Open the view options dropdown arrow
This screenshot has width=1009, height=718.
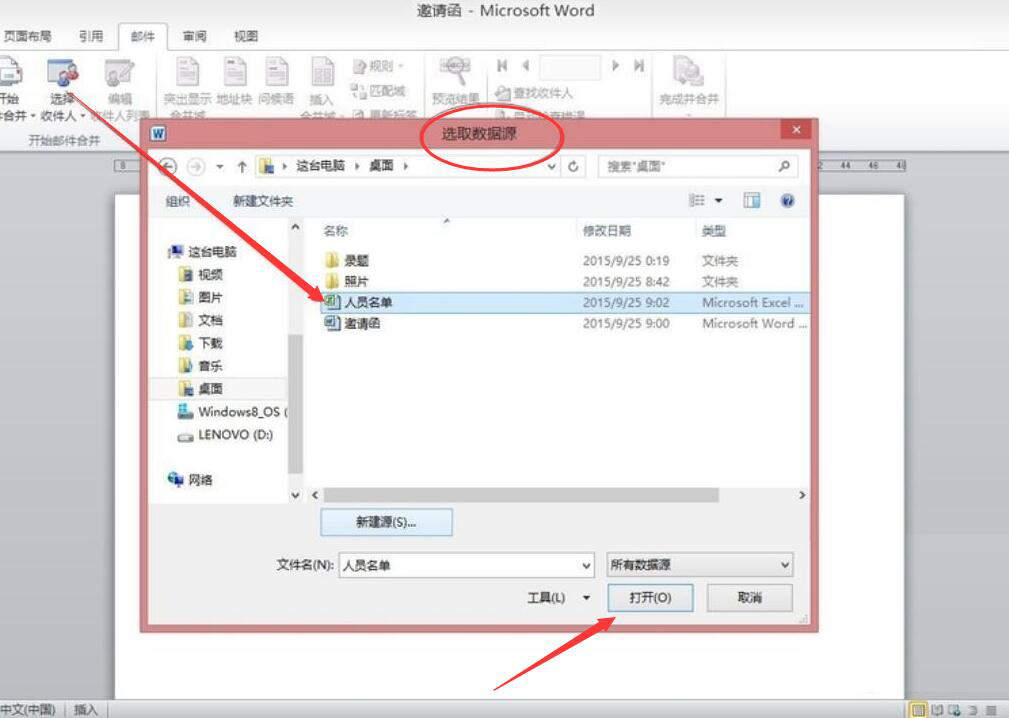tap(719, 201)
